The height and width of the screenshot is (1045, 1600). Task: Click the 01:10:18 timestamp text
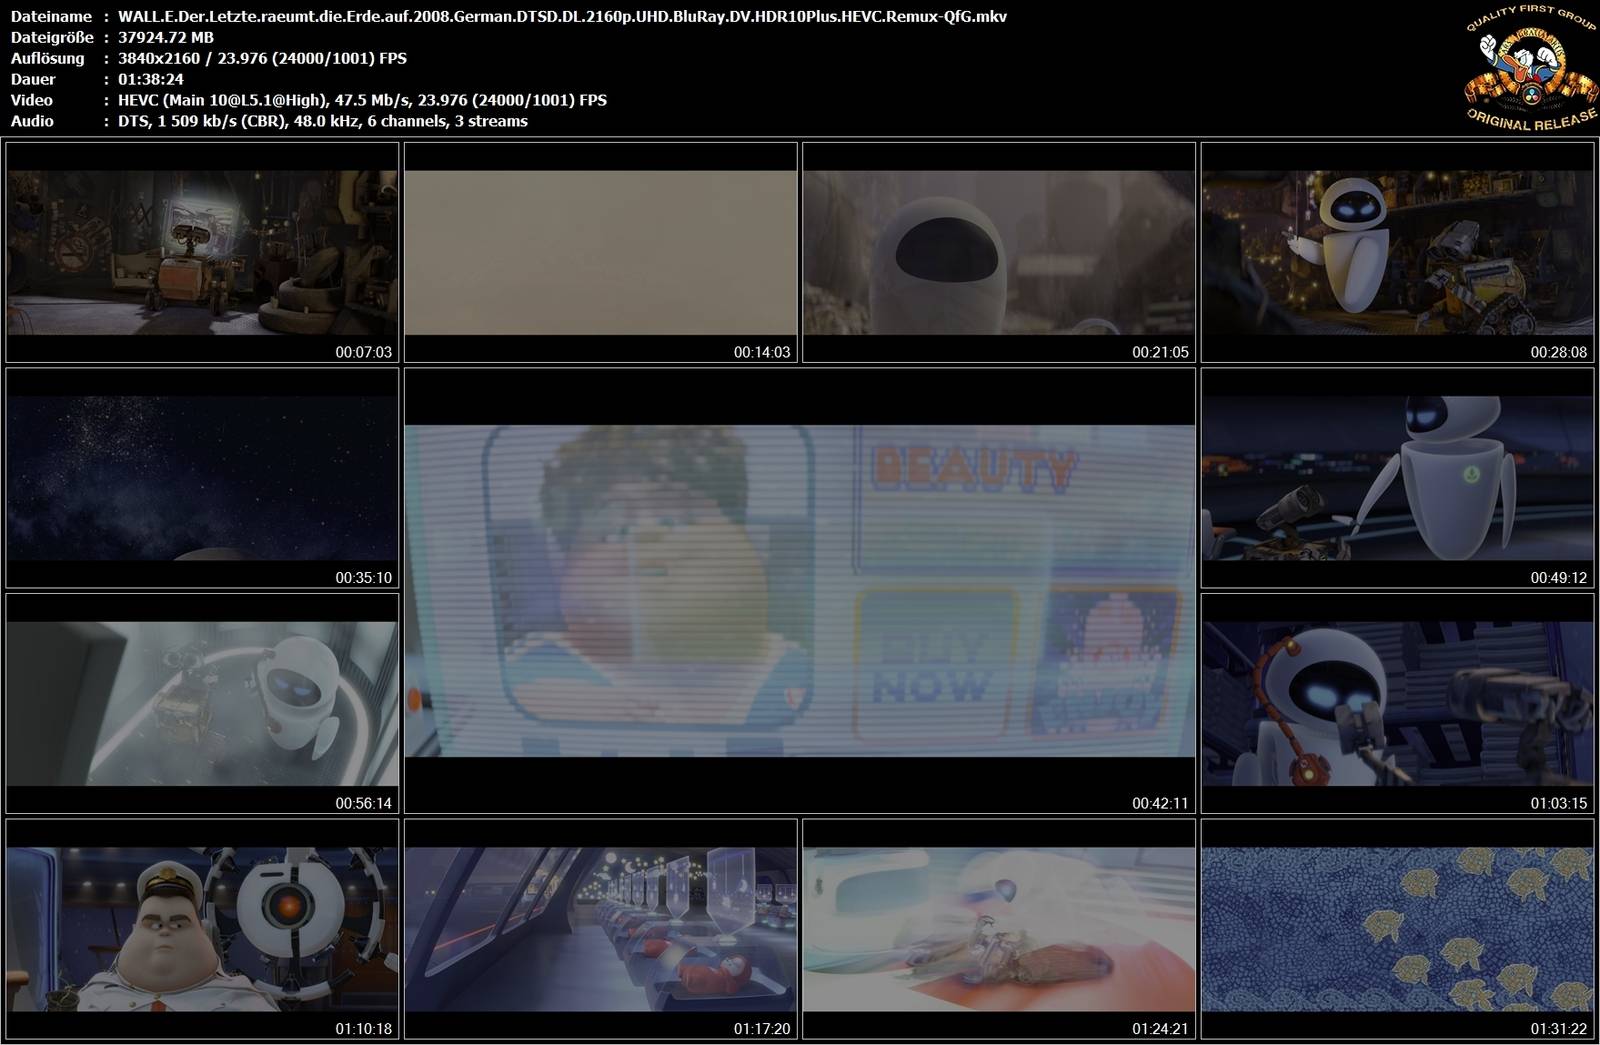click(x=363, y=1029)
